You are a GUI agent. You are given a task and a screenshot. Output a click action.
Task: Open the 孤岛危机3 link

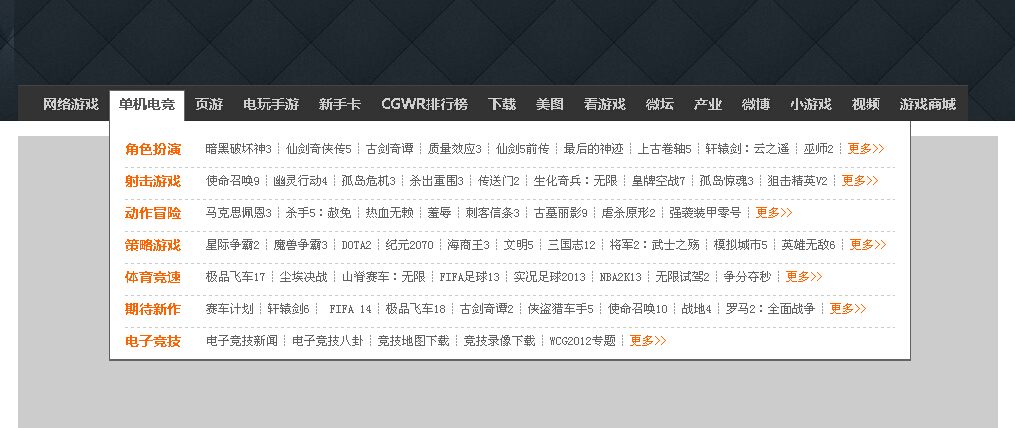click(368, 181)
